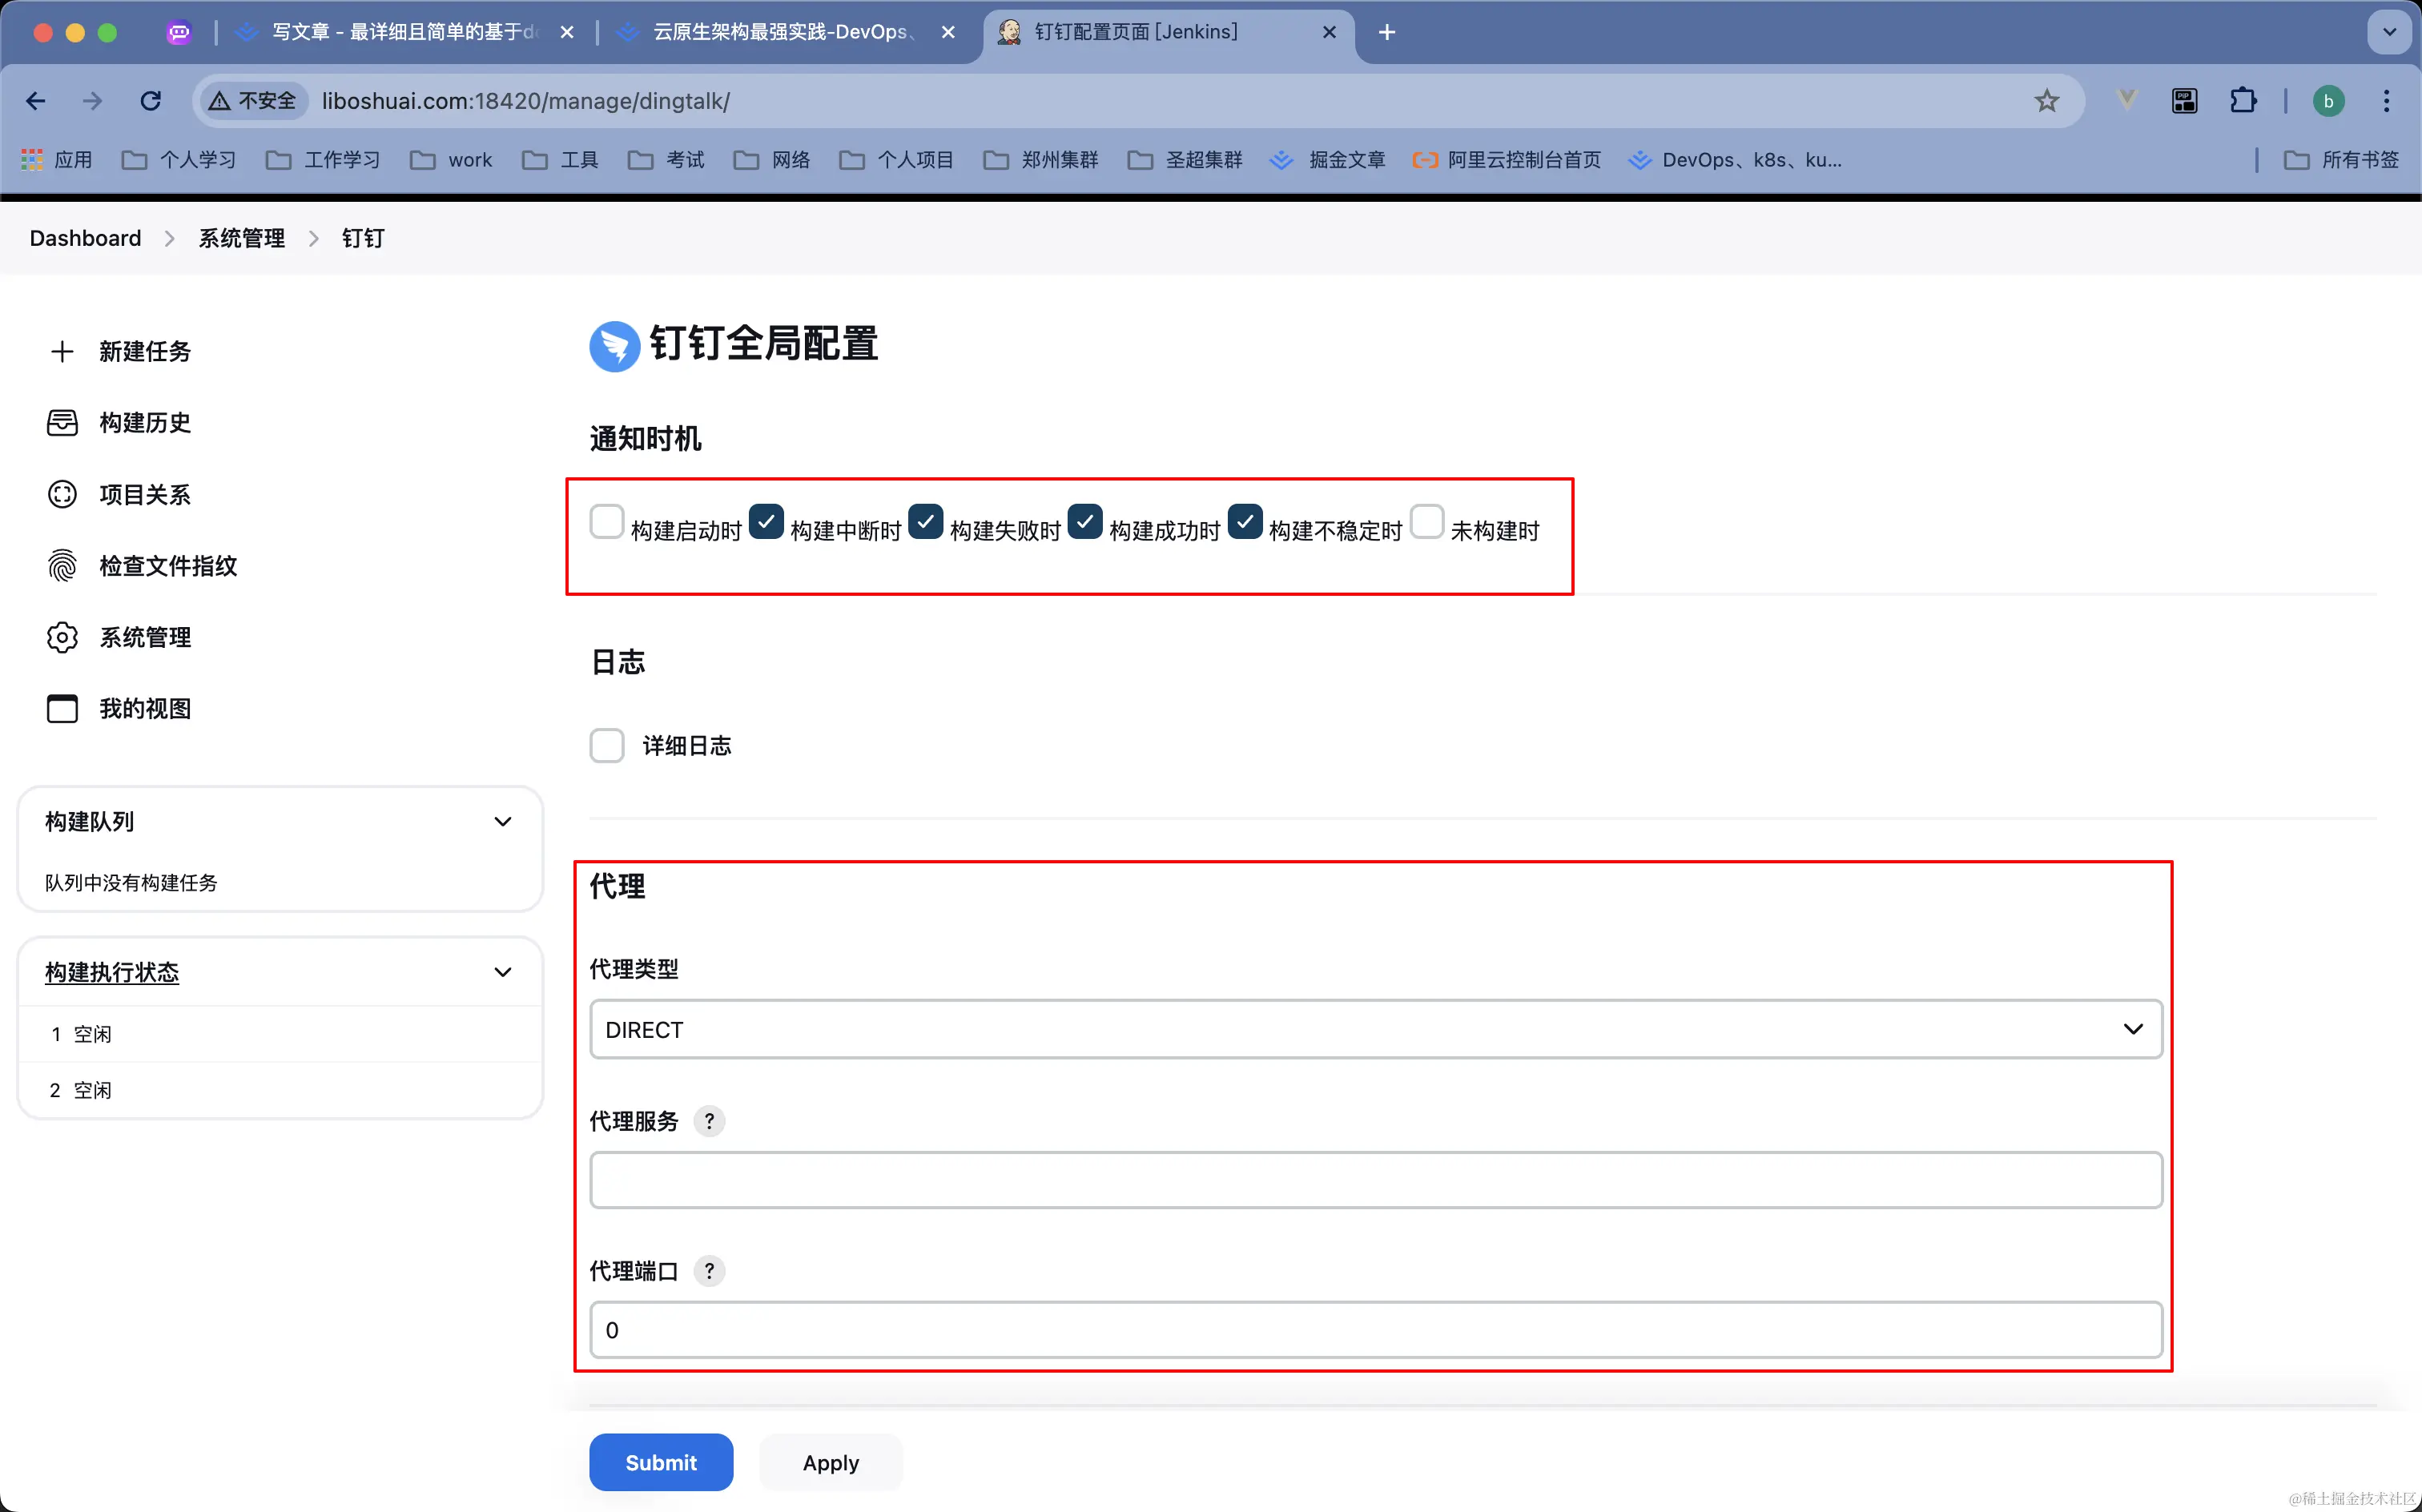Collapse the 构建队列 panel chevron

click(503, 822)
